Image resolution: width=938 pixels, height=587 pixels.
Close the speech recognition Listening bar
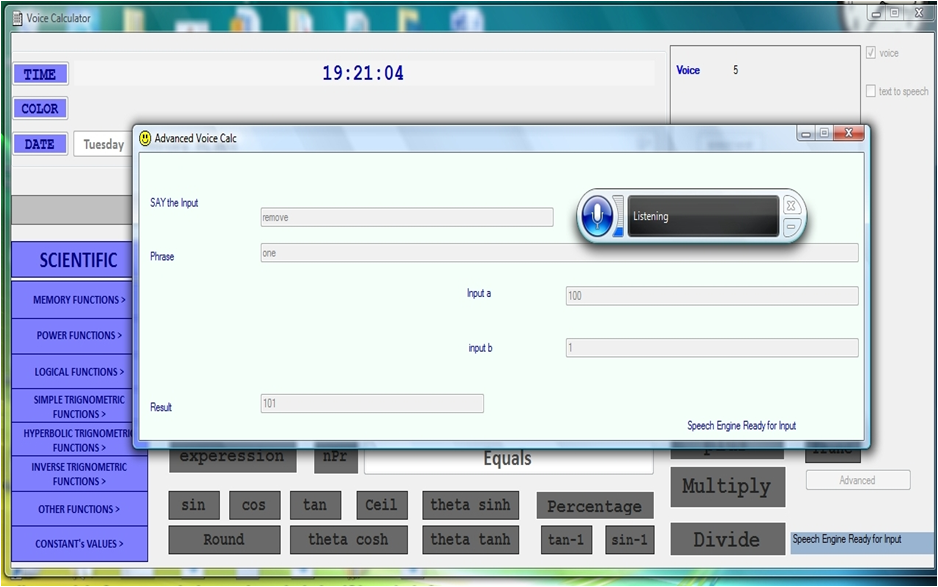pyautogui.click(x=791, y=206)
